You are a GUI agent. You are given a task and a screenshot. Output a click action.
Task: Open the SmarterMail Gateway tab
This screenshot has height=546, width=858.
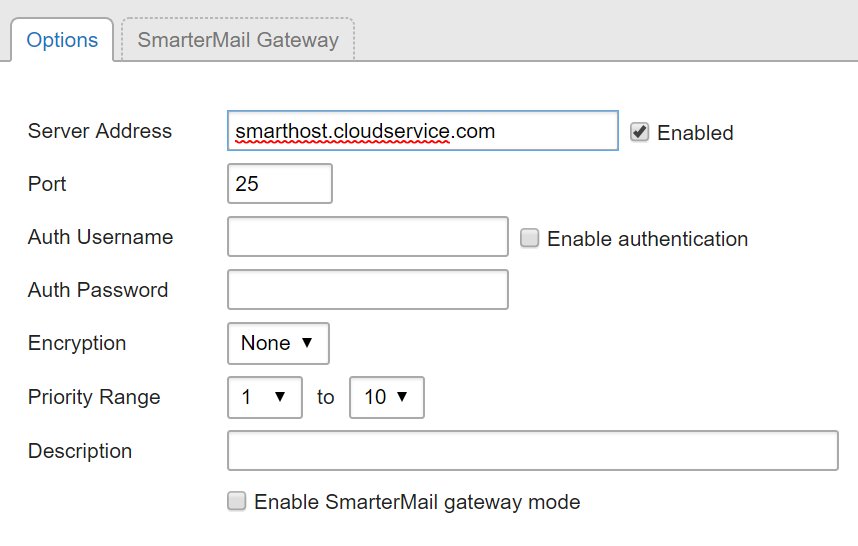point(238,40)
